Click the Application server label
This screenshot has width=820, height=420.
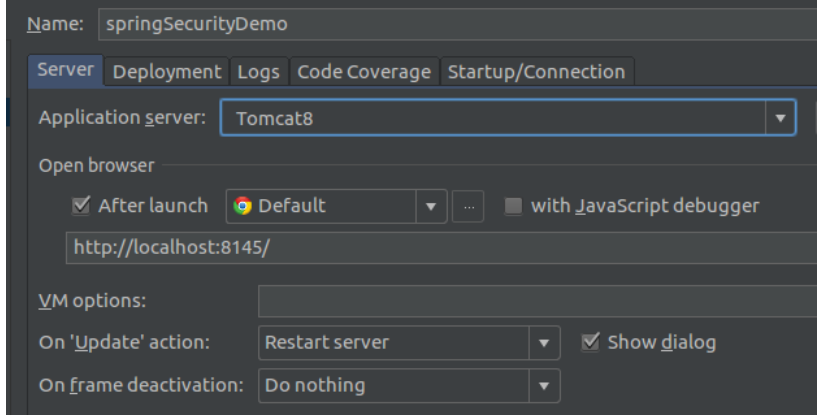[x=122, y=118]
